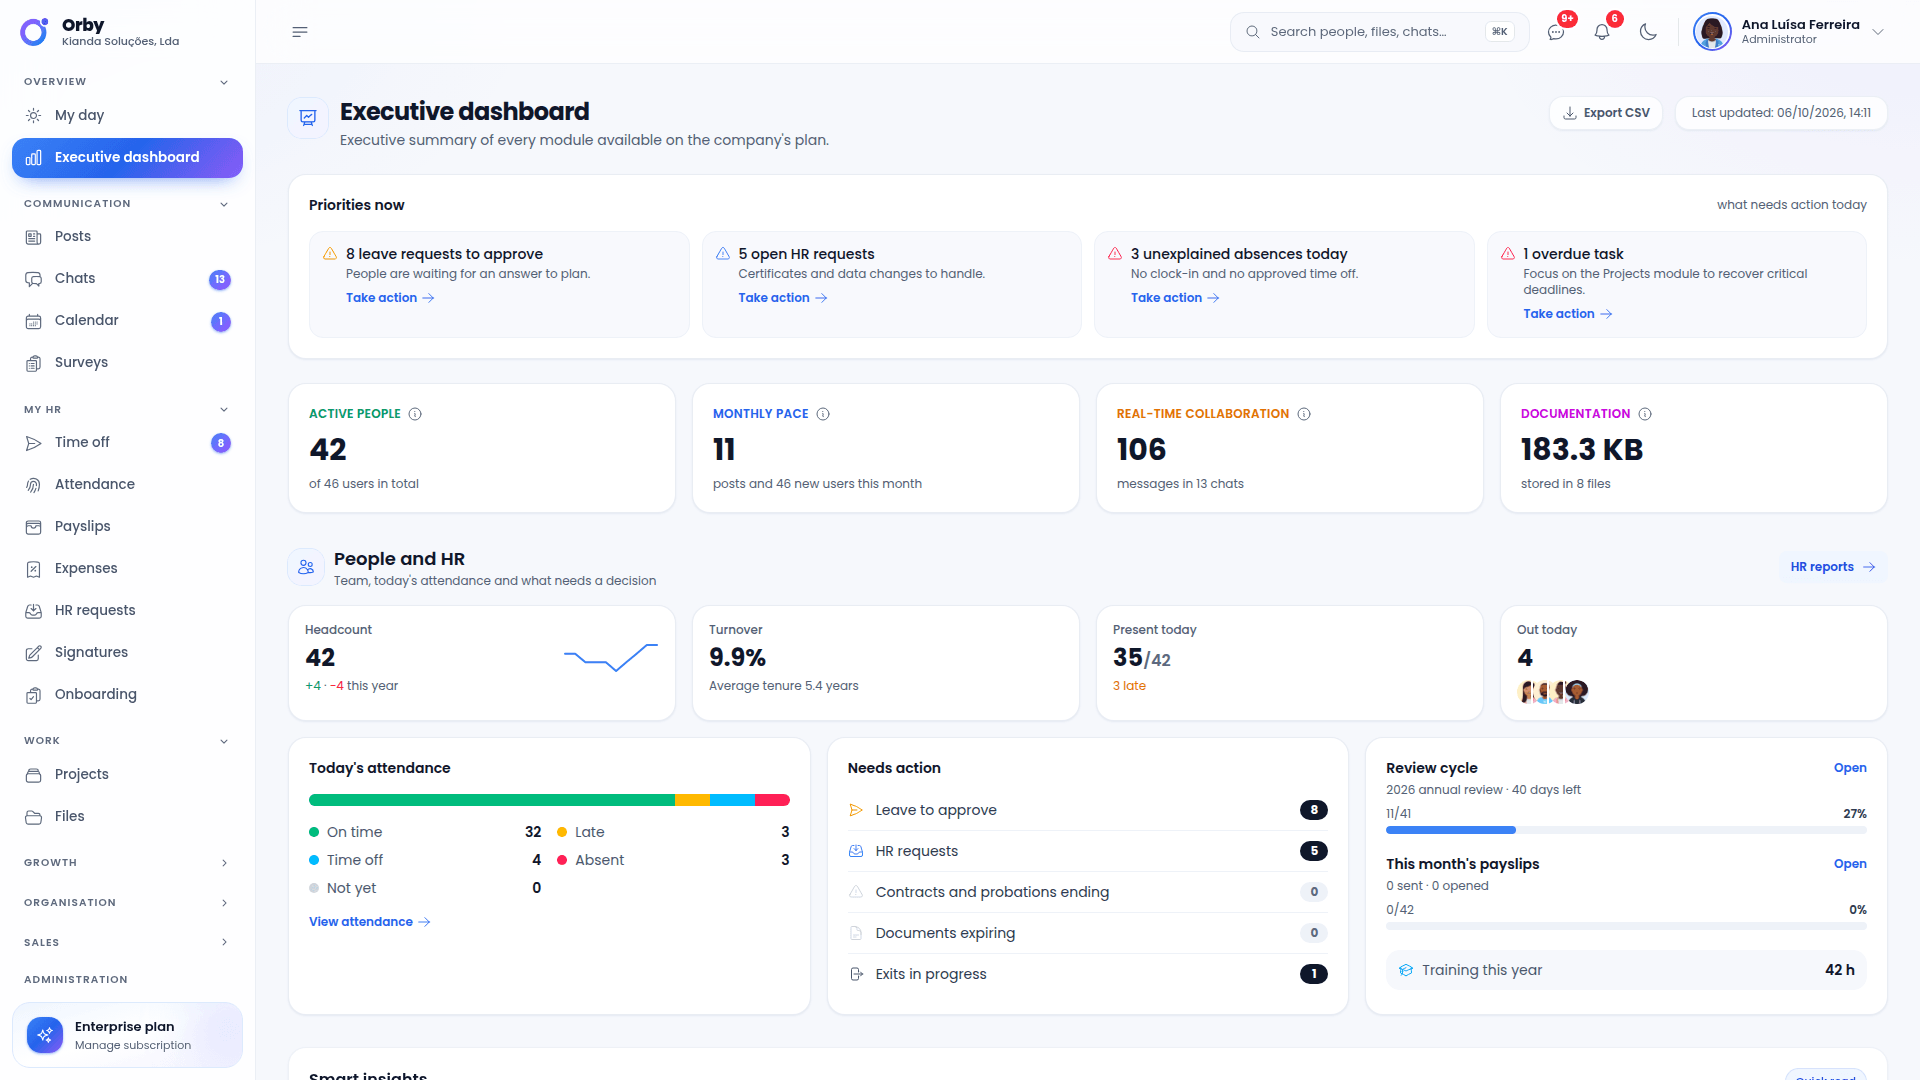The height and width of the screenshot is (1080, 1920).
Task: Collapse the Overview sidebar section
Action: click(x=224, y=82)
